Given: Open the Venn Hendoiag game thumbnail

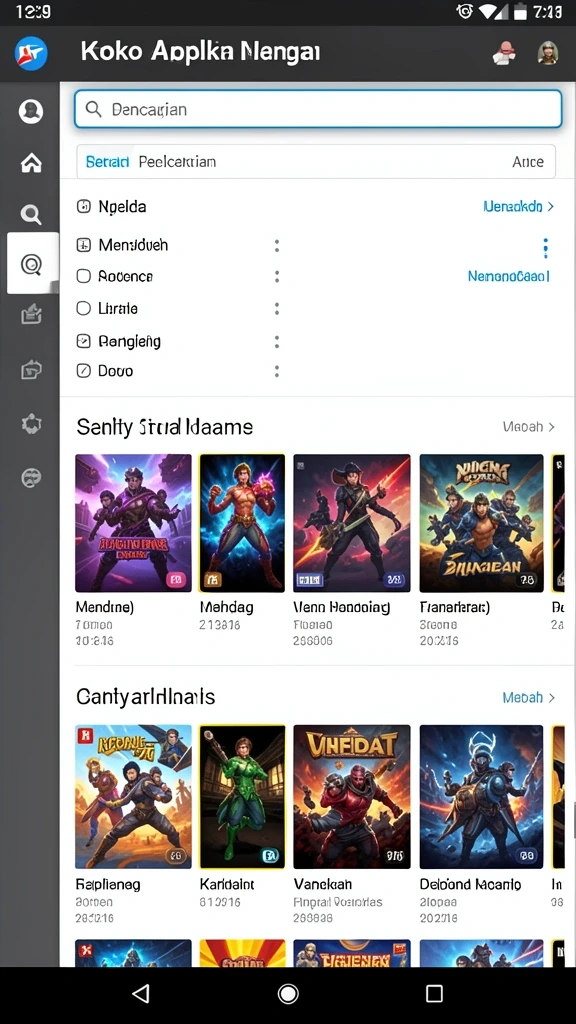Looking at the screenshot, I should pyautogui.click(x=352, y=523).
